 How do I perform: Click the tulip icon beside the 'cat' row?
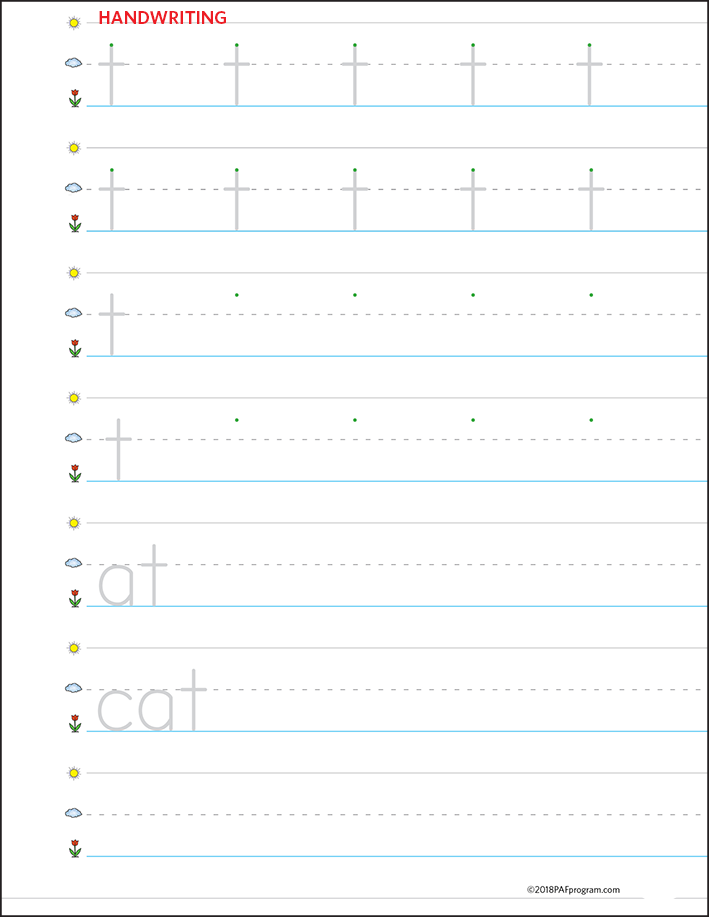point(75,723)
